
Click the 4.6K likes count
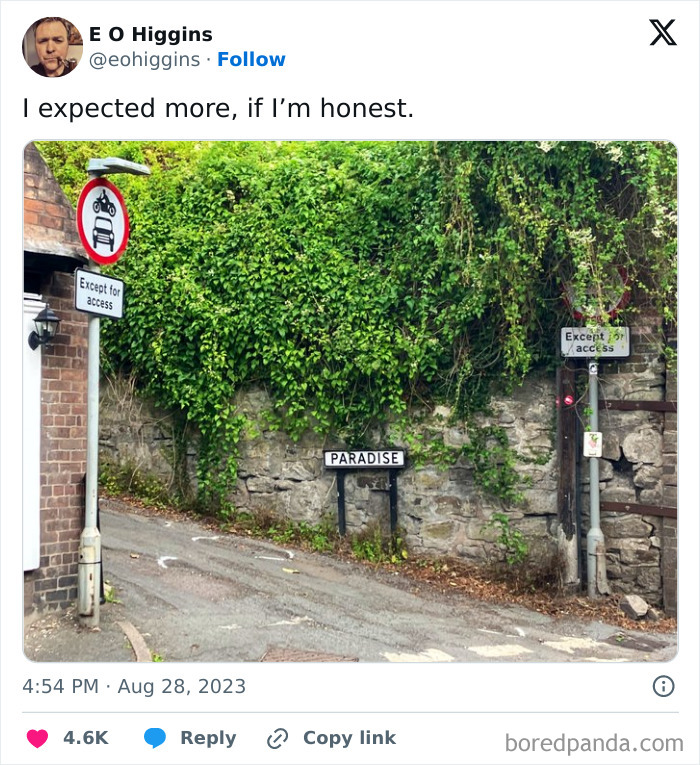pyautogui.click(x=86, y=738)
